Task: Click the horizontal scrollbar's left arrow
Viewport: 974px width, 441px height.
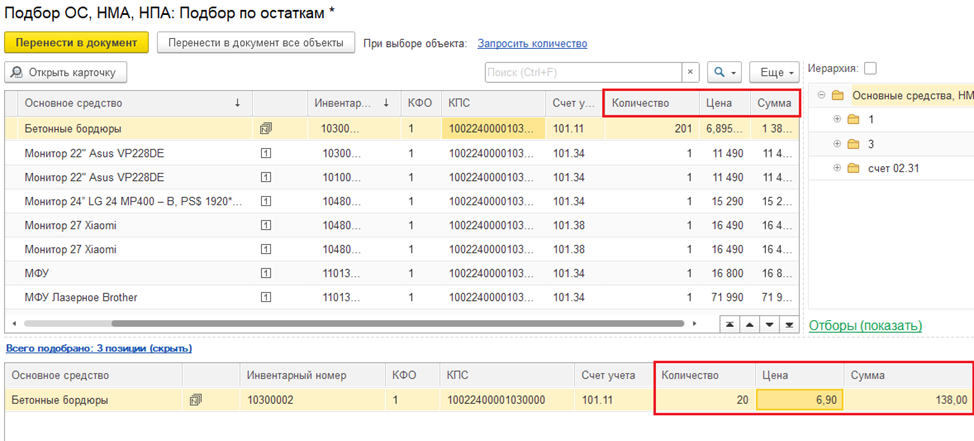Action: 14,324
